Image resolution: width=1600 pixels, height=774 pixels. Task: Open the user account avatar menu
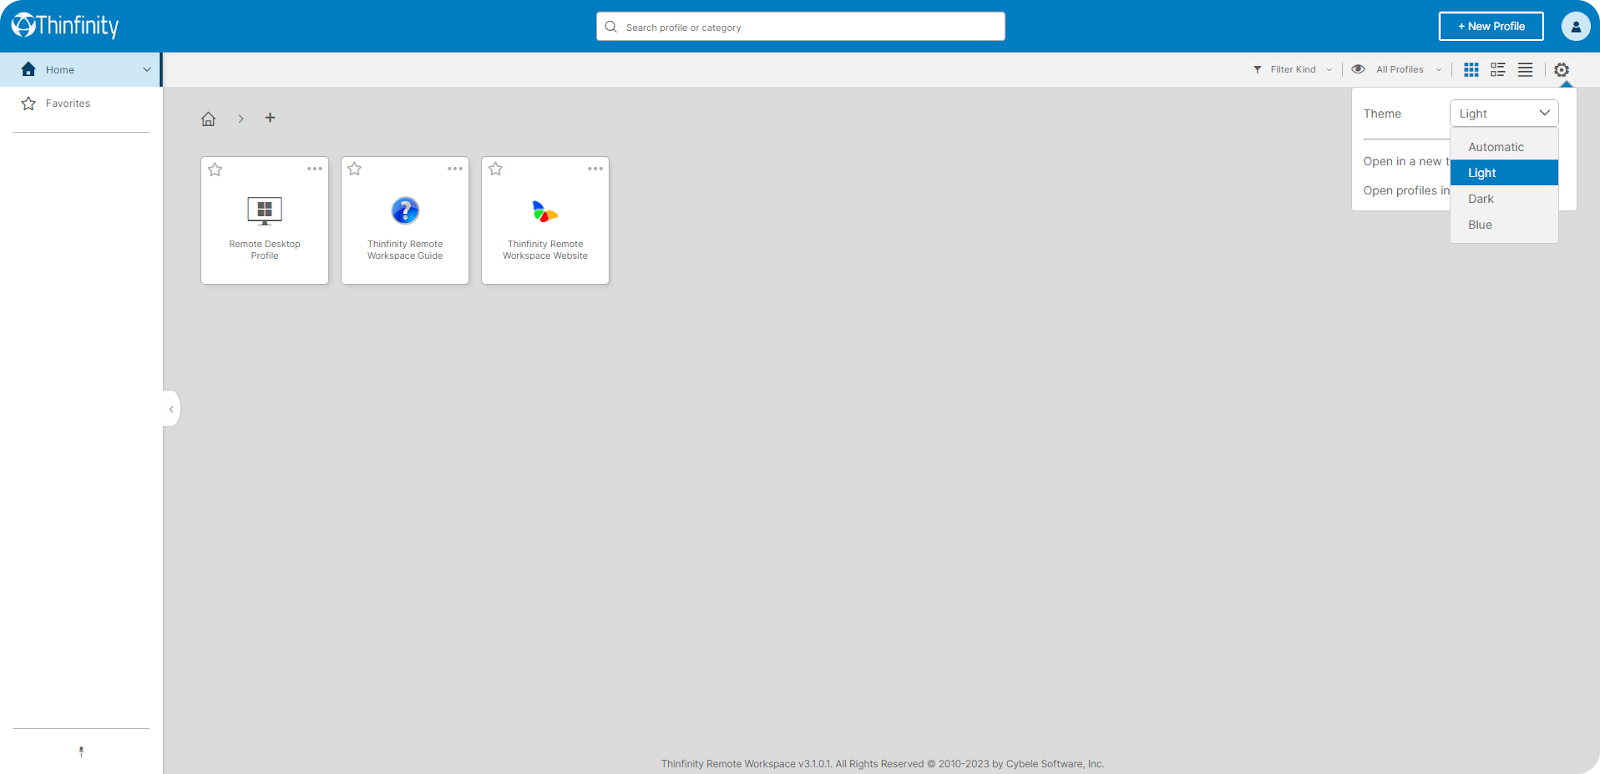pyautogui.click(x=1576, y=26)
